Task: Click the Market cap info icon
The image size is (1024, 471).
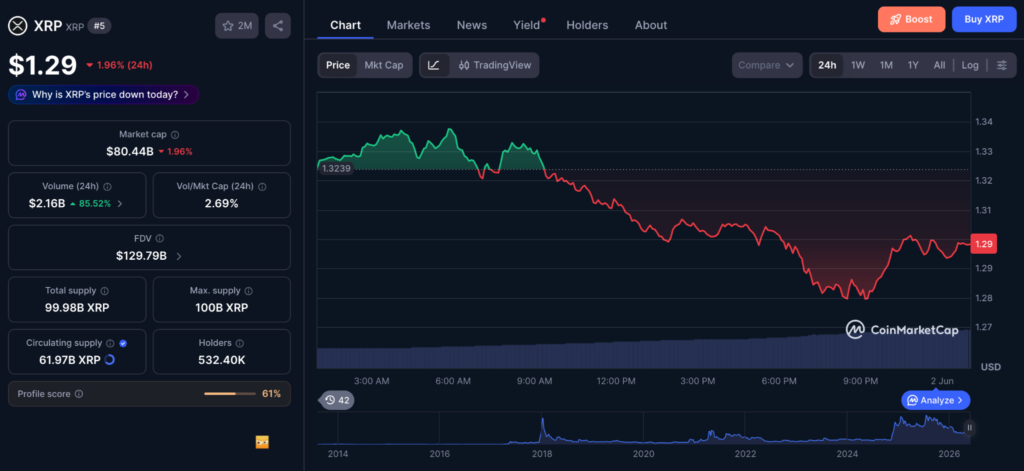Action: [175, 135]
